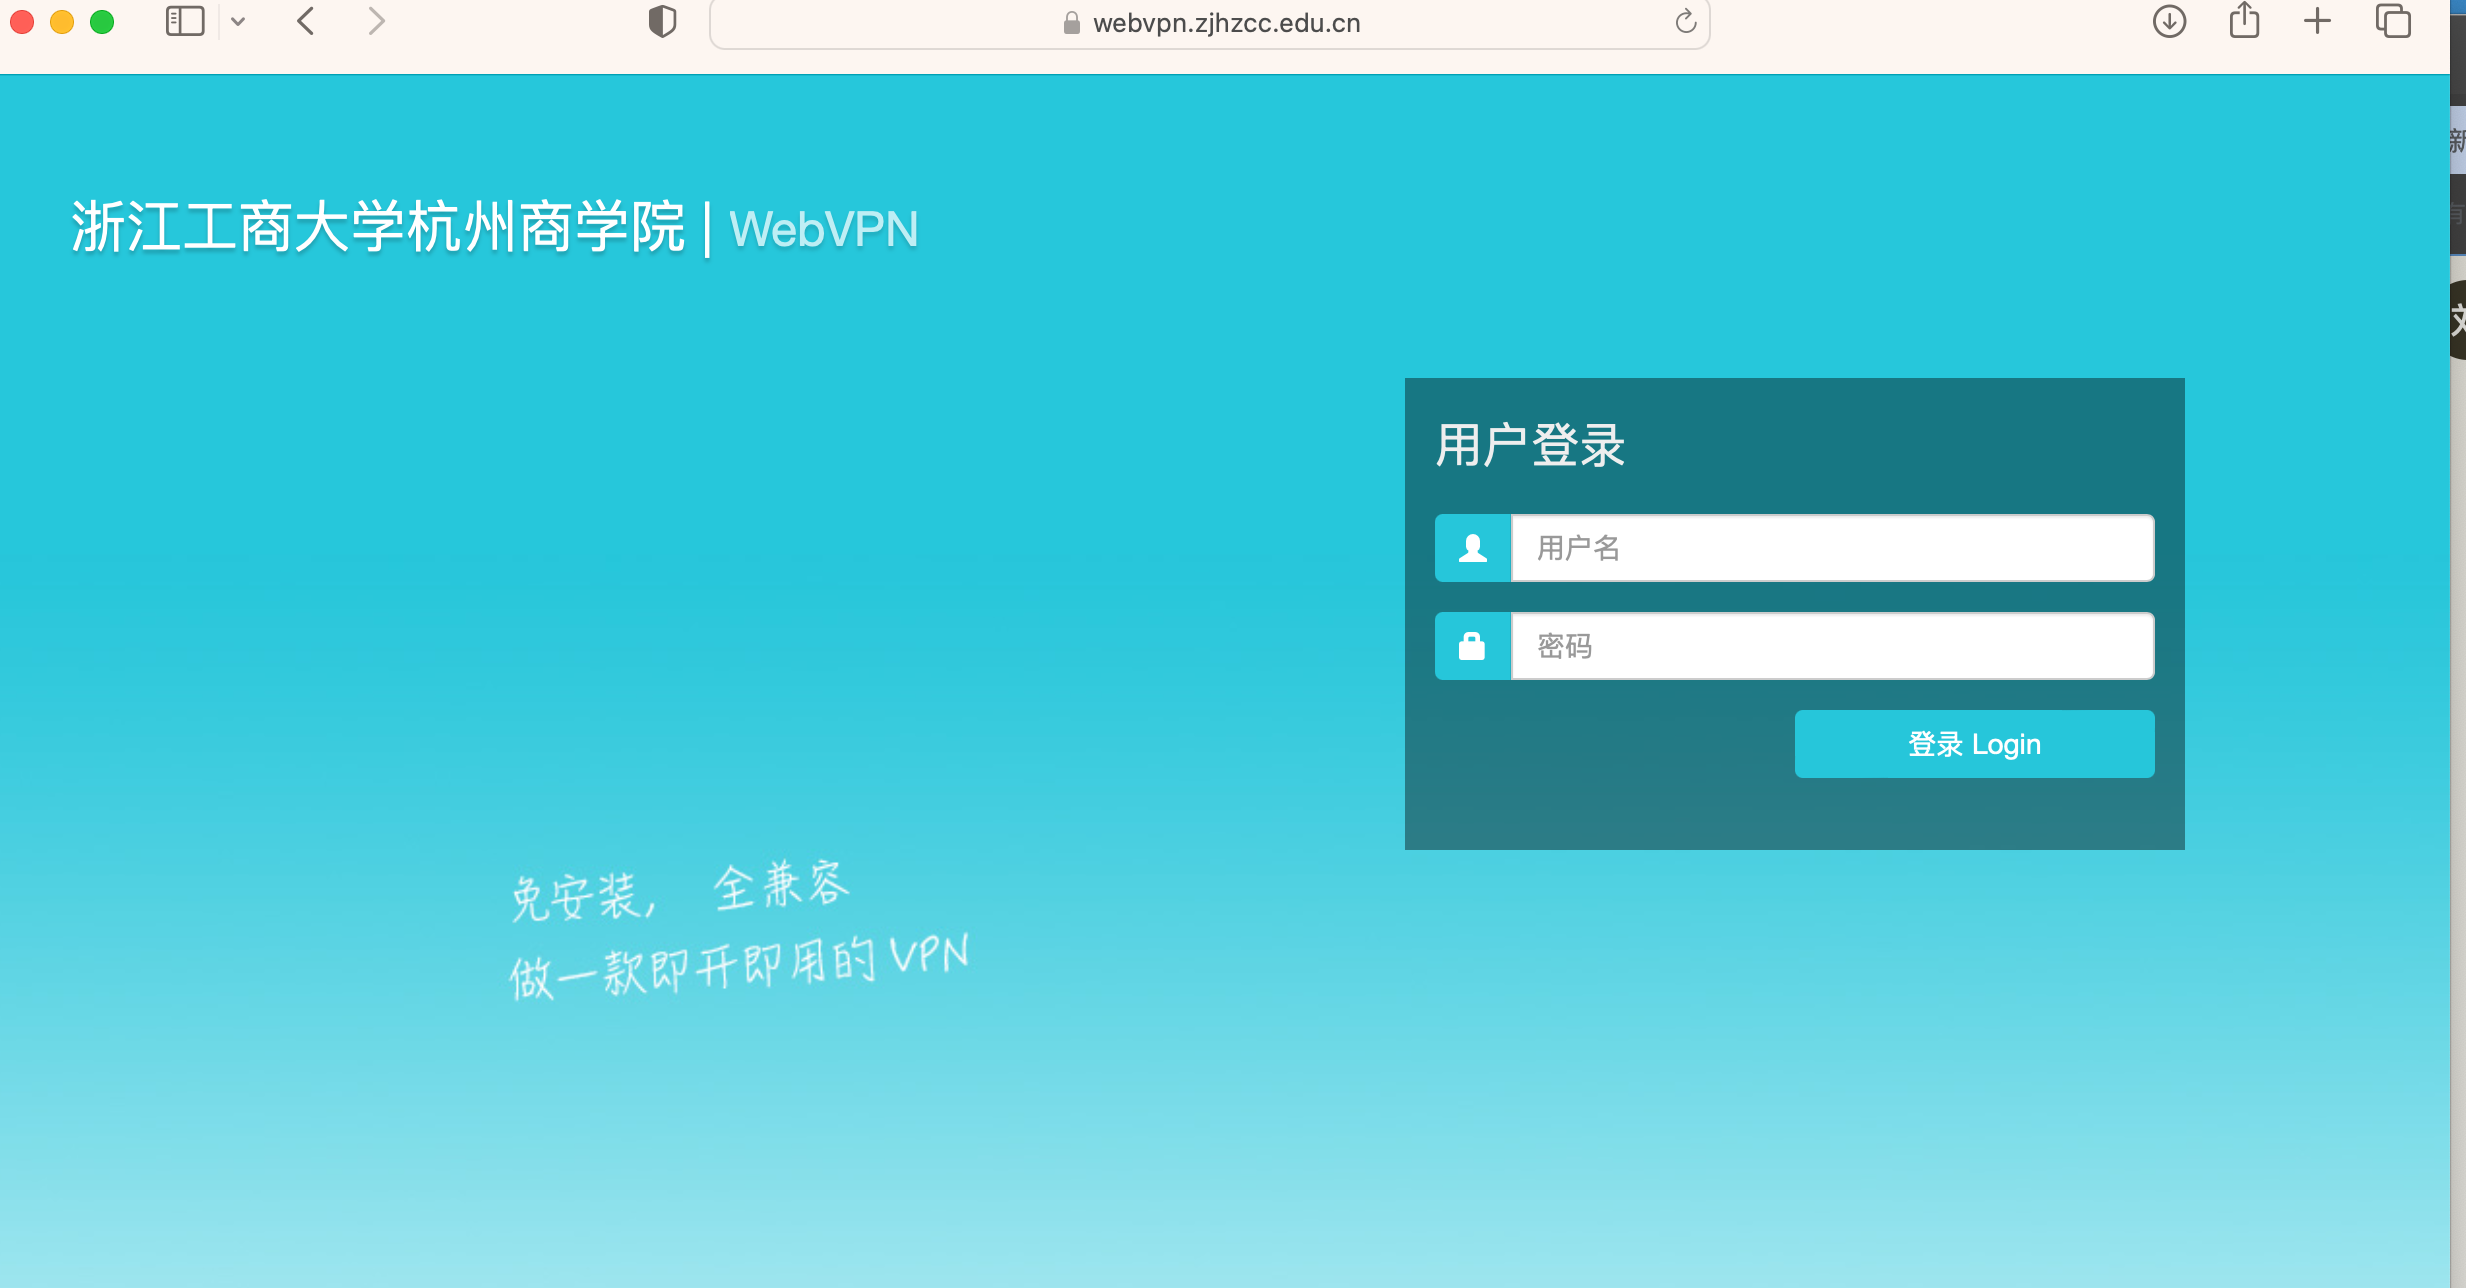Open the sidebar options dropdown chevron
This screenshot has height=1288, width=2466.
[238, 21]
